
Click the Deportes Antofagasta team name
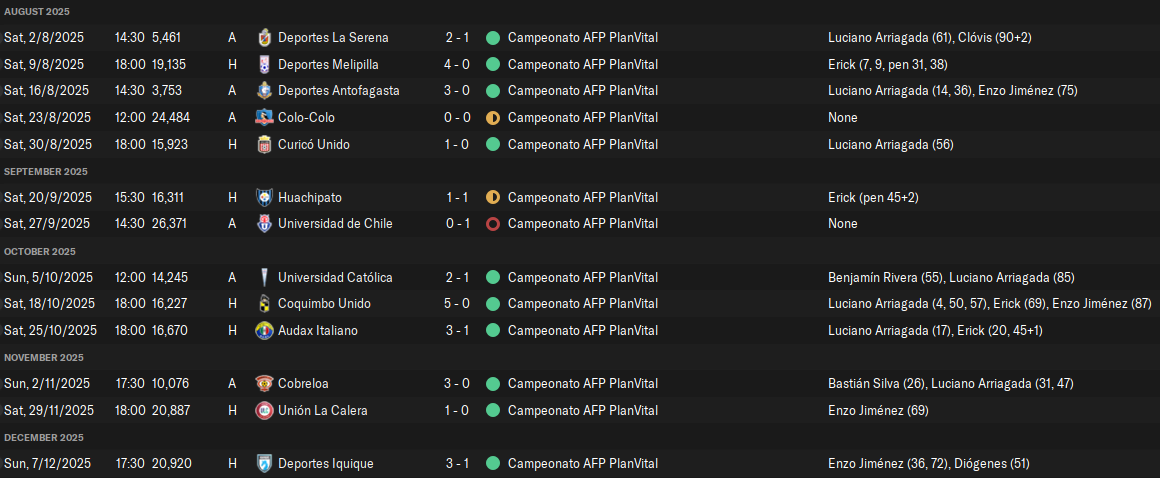(x=338, y=90)
